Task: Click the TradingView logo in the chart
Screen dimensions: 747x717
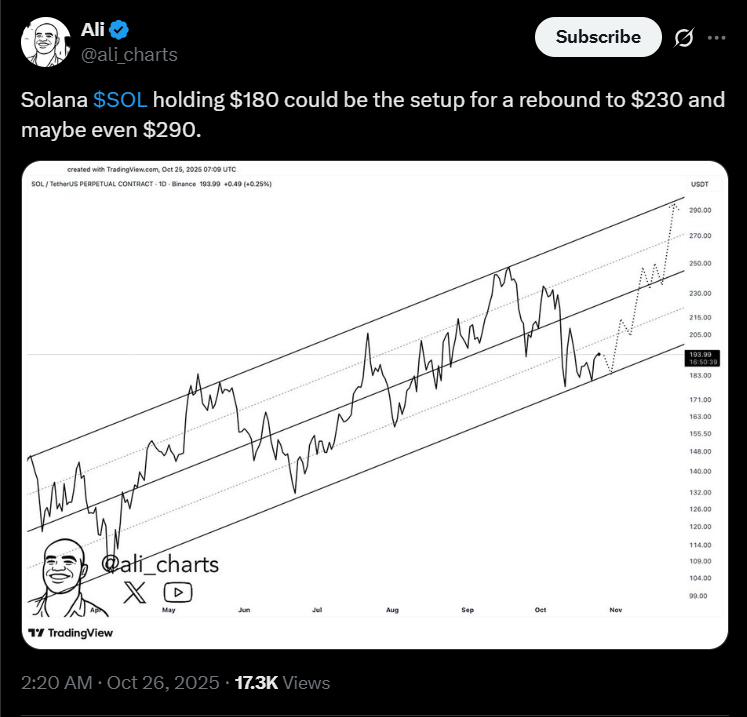Action: 71,633
